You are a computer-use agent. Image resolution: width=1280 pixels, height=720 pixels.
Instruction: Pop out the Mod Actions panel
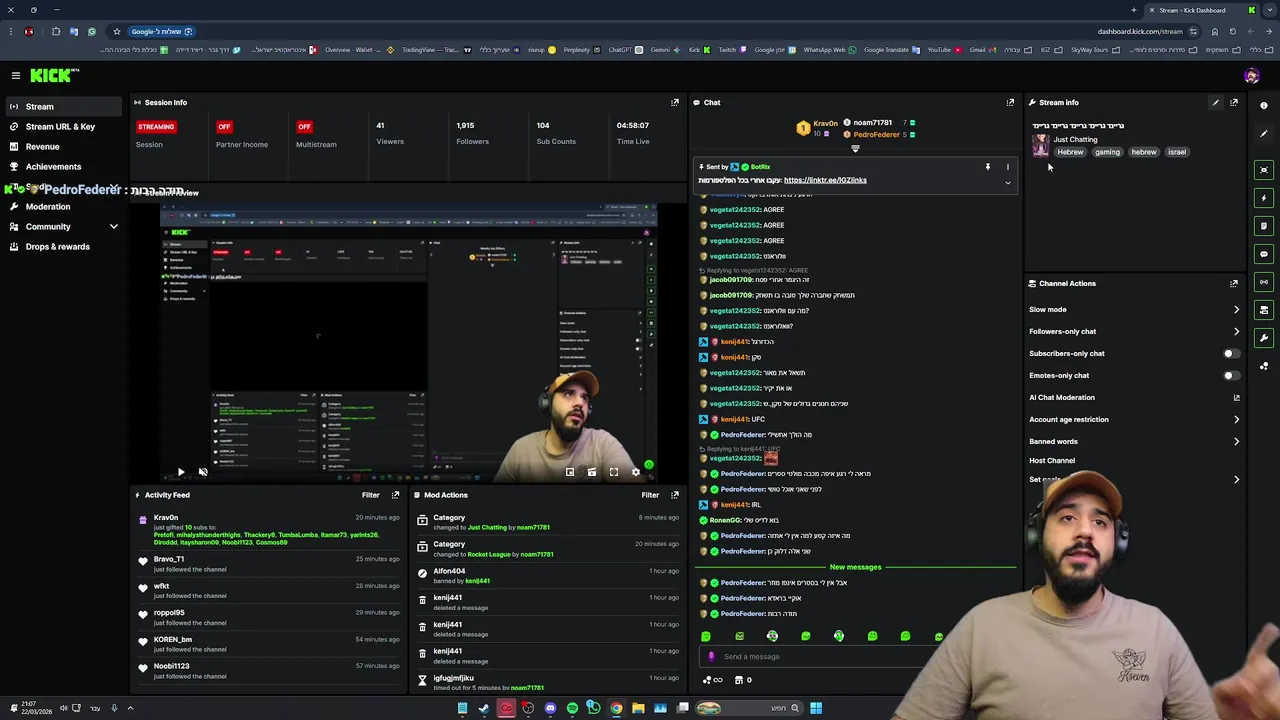coord(675,495)
